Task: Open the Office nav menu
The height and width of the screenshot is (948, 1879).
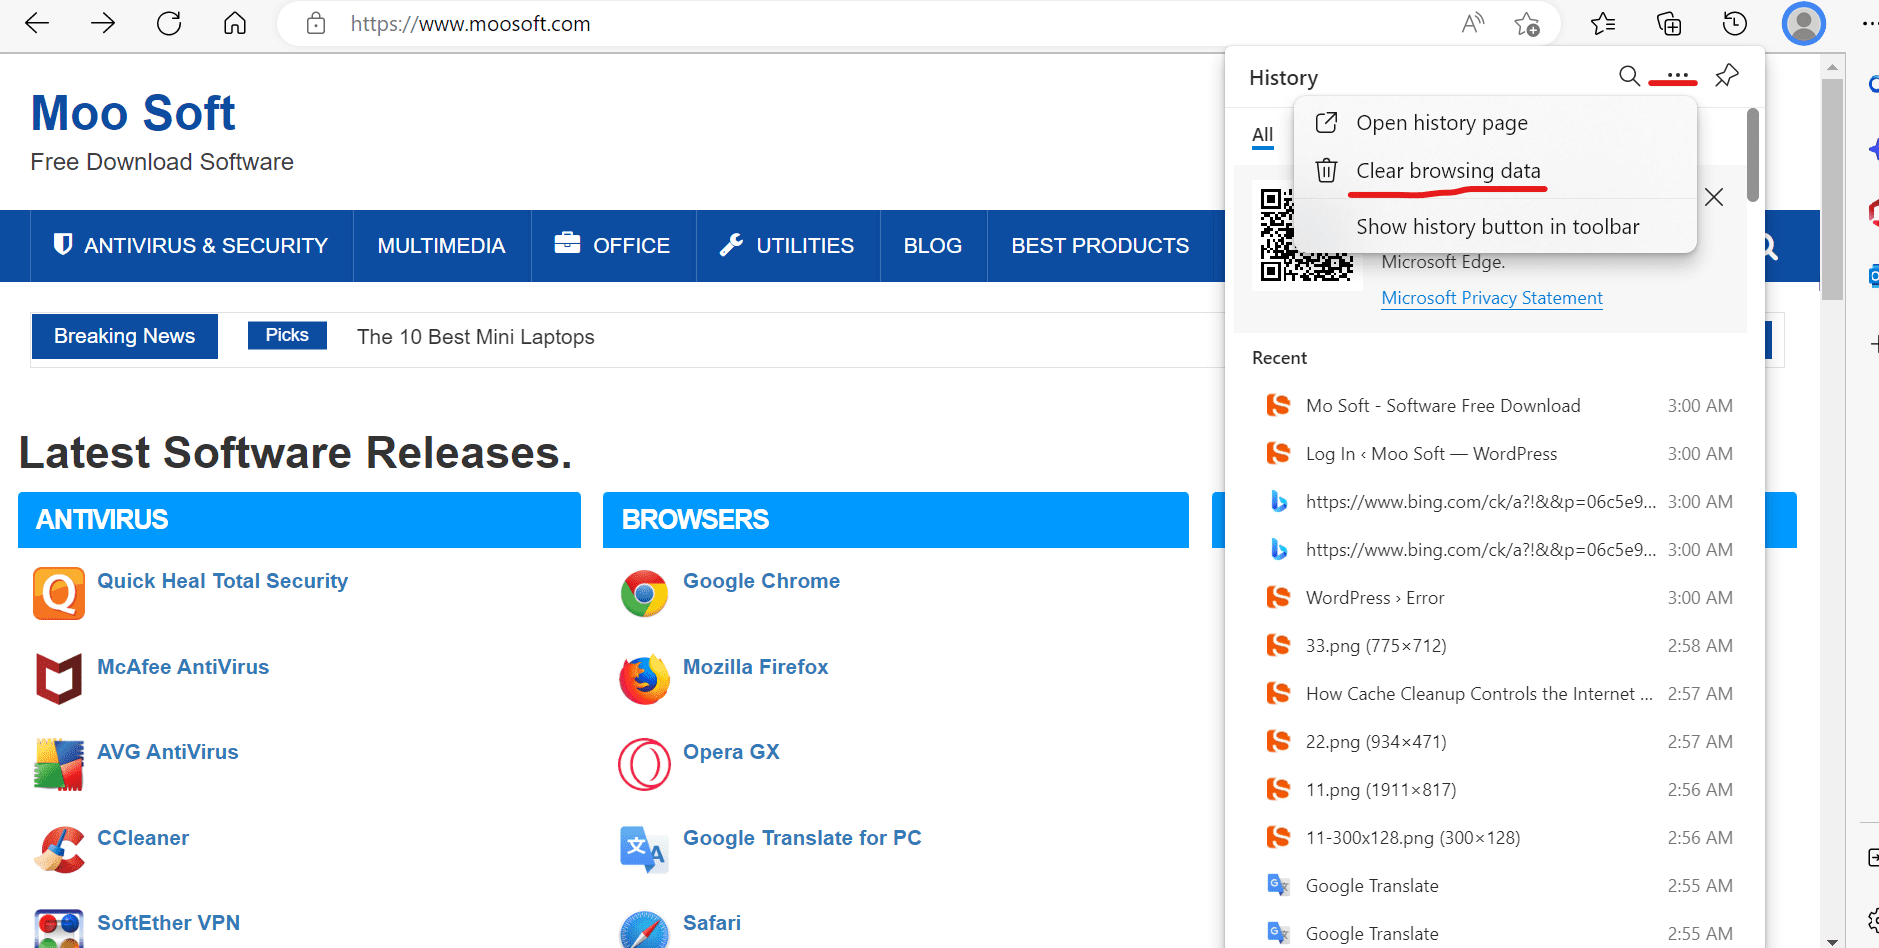Action: [x=613, y=246]
